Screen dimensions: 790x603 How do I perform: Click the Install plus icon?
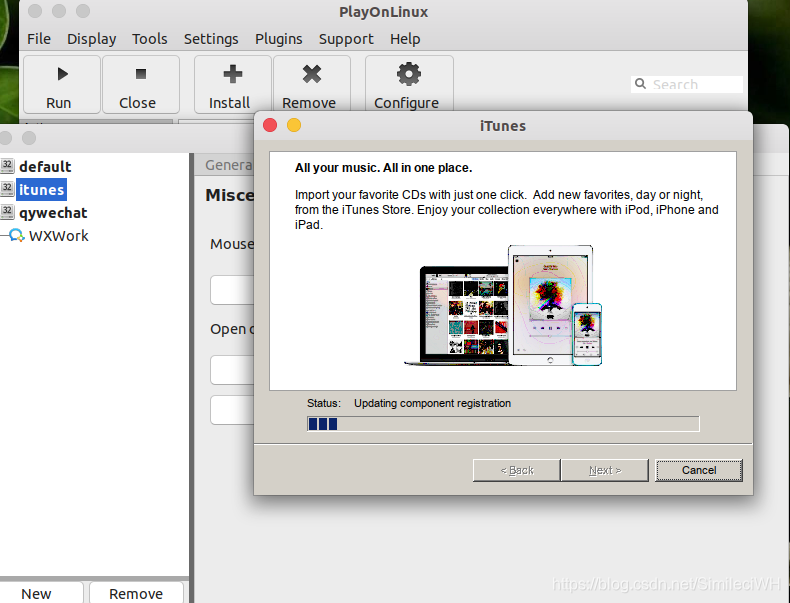click(233, 74)
